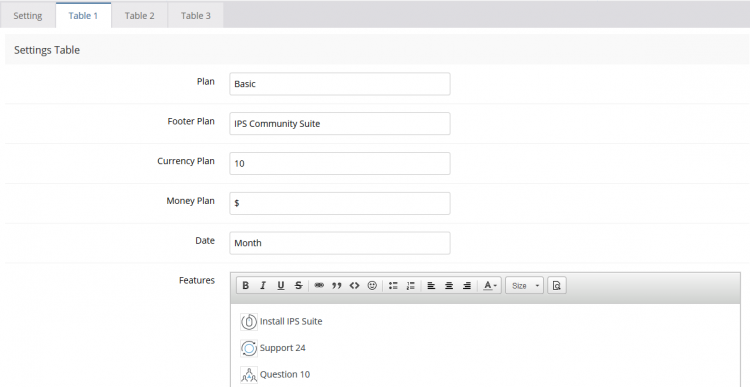
Task: Insert a bulleted list
Action: tap(393, 286)
